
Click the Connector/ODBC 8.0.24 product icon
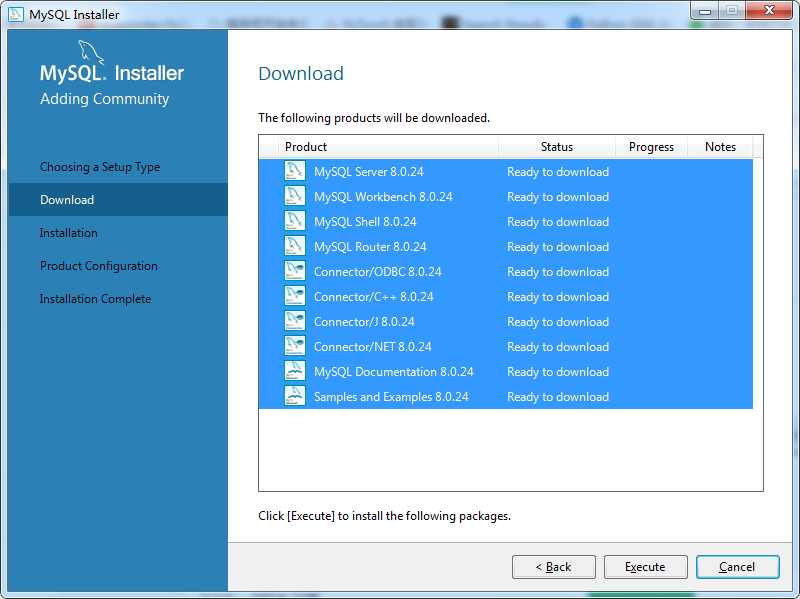[x=294, y=271]
